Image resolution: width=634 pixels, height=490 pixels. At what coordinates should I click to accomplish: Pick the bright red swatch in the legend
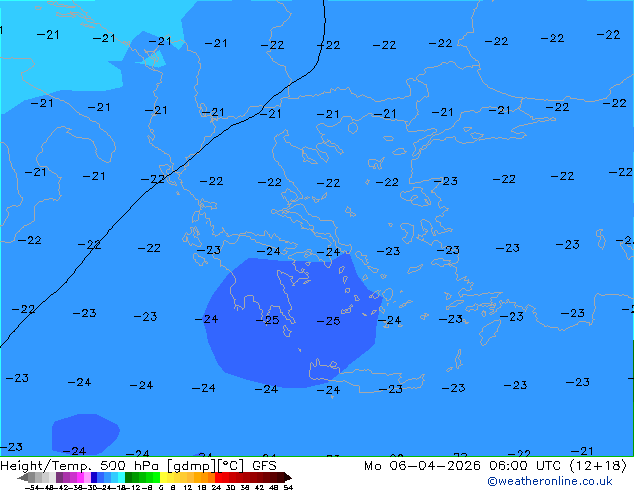(x=218, y=477)
